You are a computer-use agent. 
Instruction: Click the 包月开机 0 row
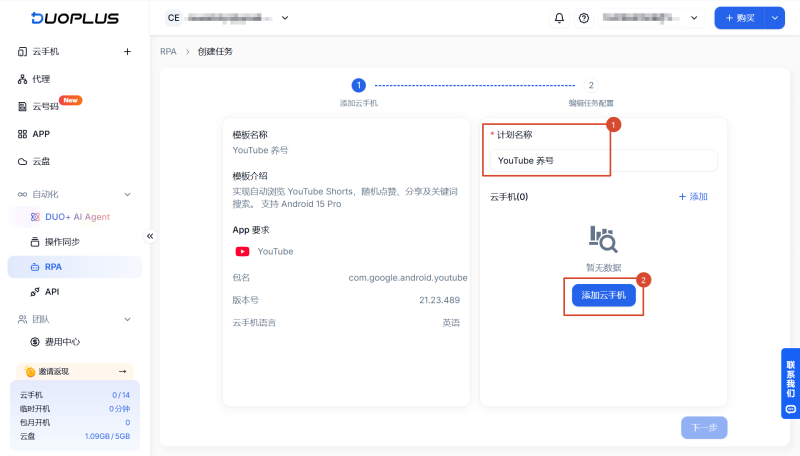[74, 422]
